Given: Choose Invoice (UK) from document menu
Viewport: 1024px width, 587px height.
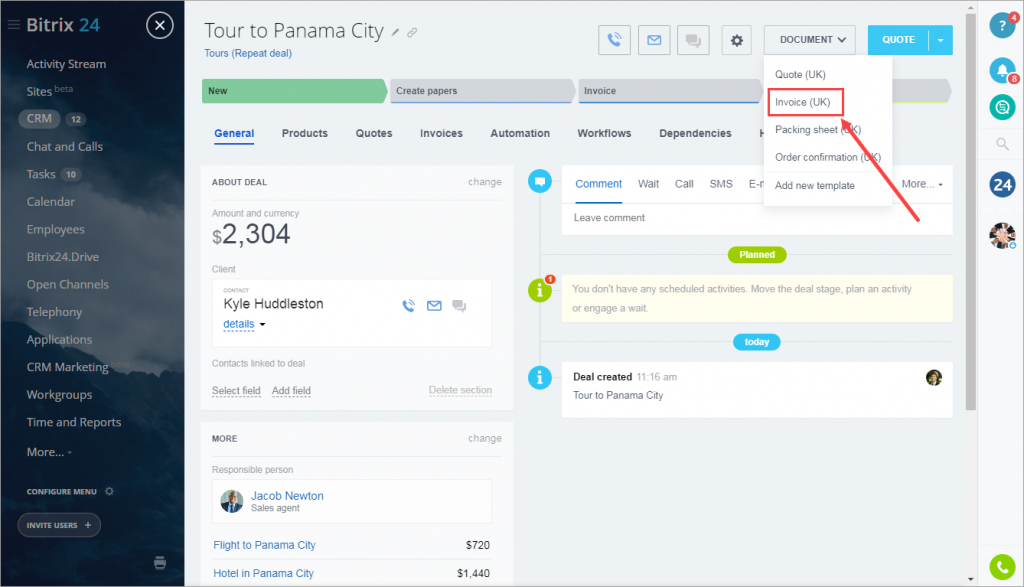Looking at the screenshot, I should (803, 102).
